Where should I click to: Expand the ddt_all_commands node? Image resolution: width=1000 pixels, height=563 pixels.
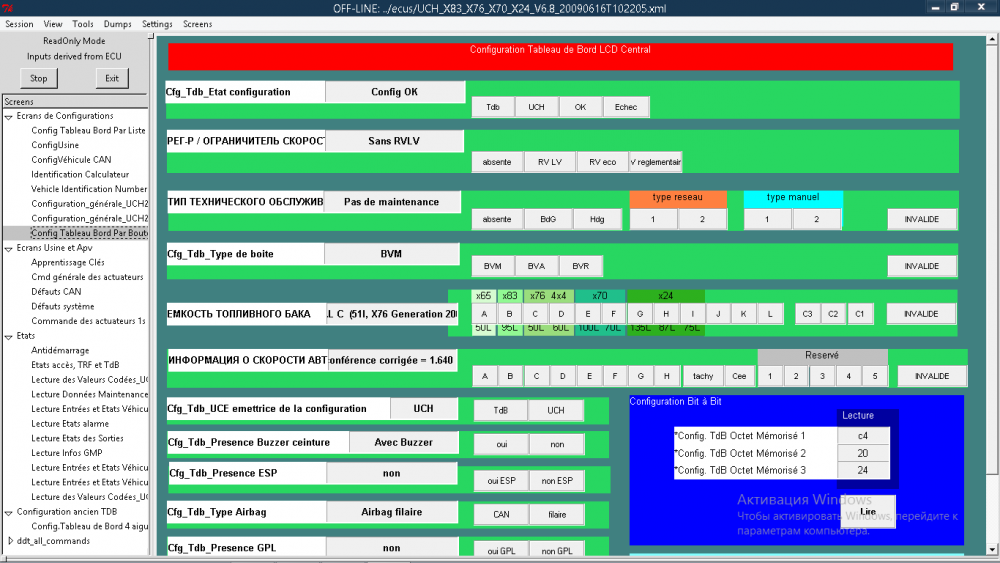(x=10, y=541)
